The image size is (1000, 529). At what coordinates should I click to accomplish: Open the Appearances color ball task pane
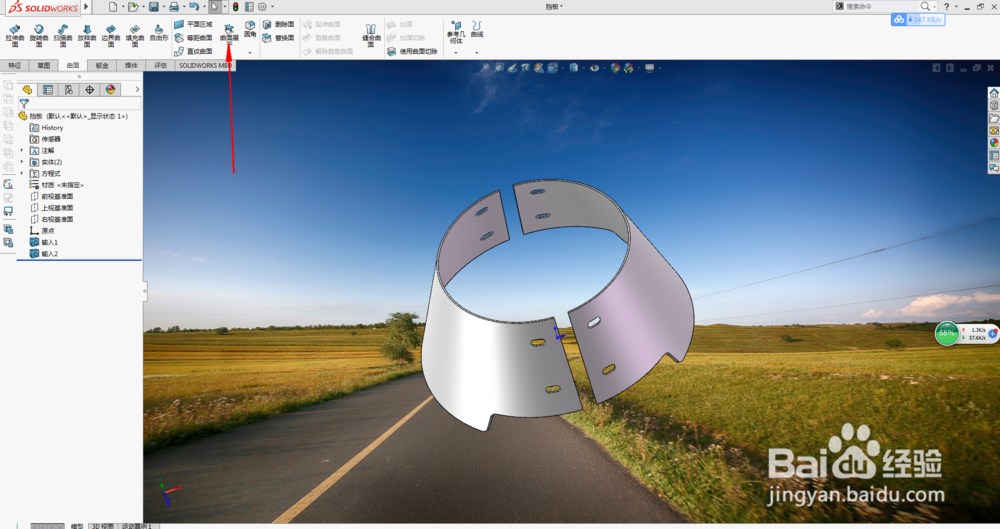click(994, 143)
